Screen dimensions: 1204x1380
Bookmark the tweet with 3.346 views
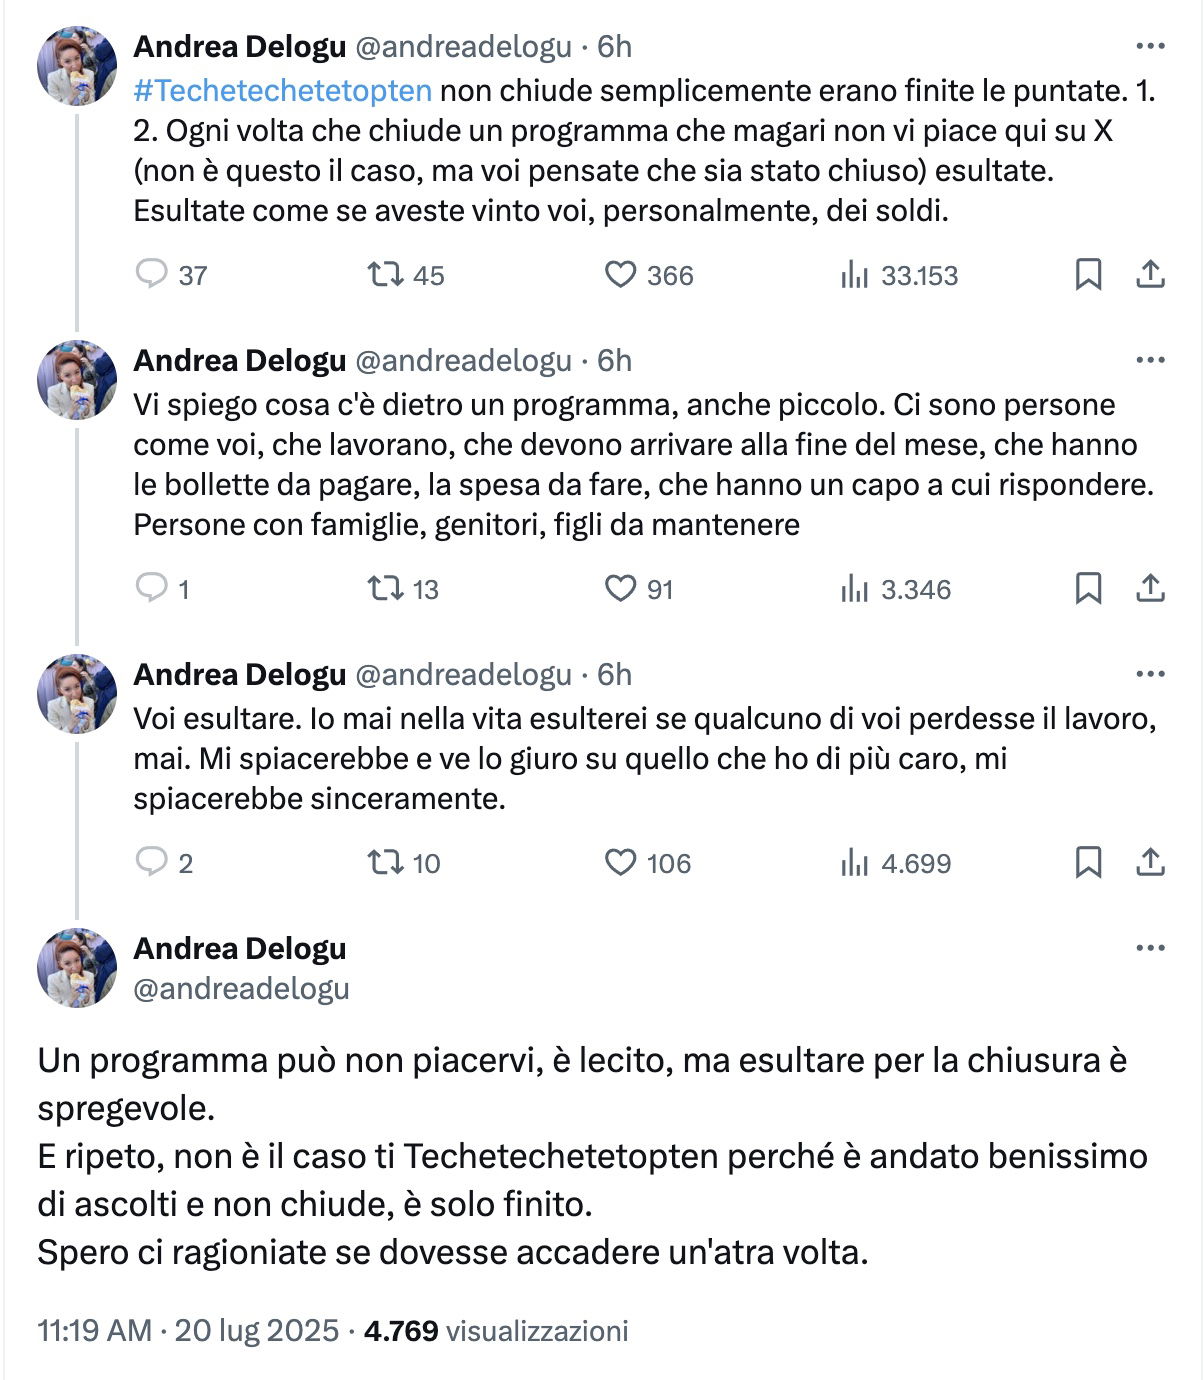click(1088, 588)
